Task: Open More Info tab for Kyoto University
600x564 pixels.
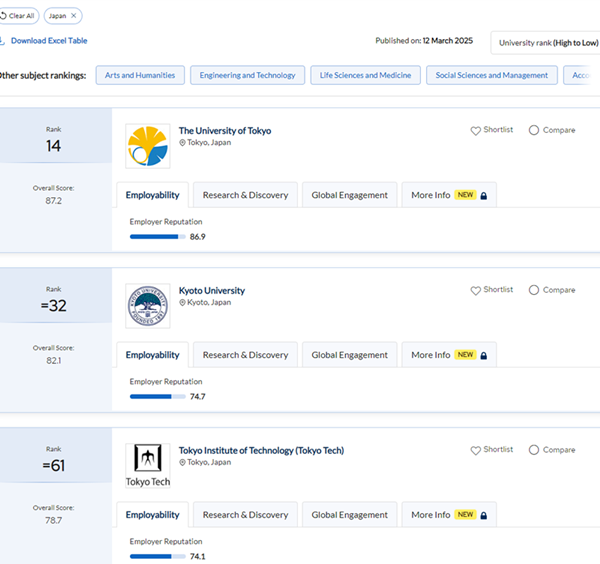Action: (449, 355)
